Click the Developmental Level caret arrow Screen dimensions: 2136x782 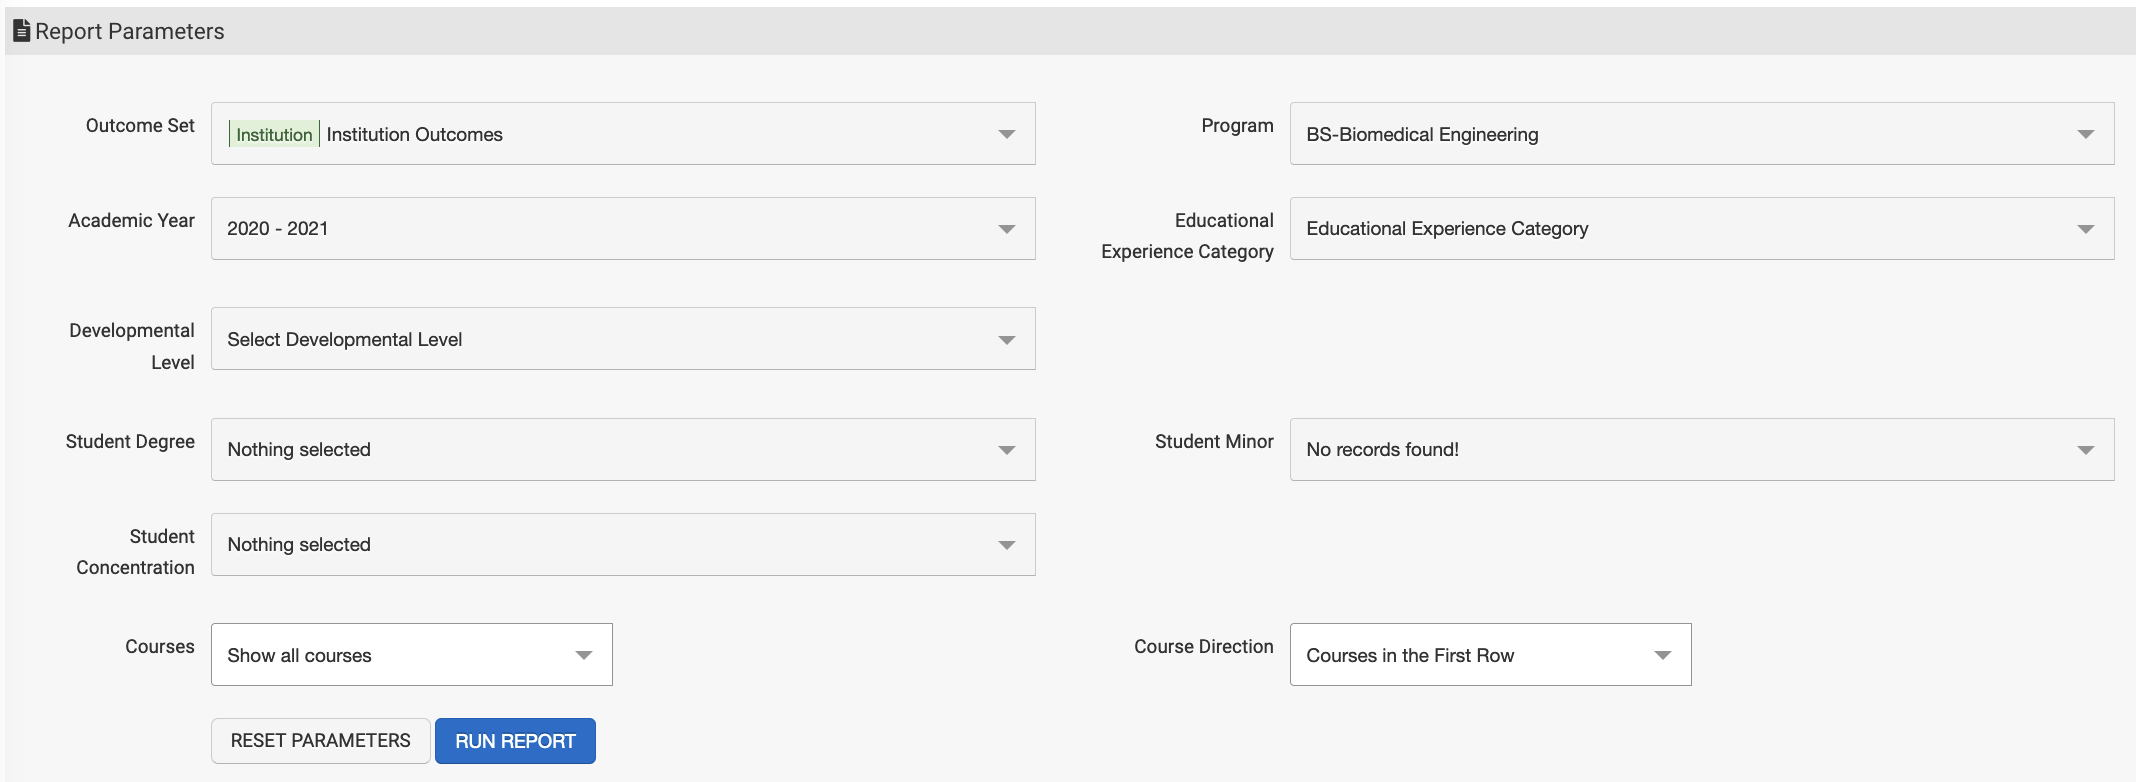click(x=1006, y=340)
